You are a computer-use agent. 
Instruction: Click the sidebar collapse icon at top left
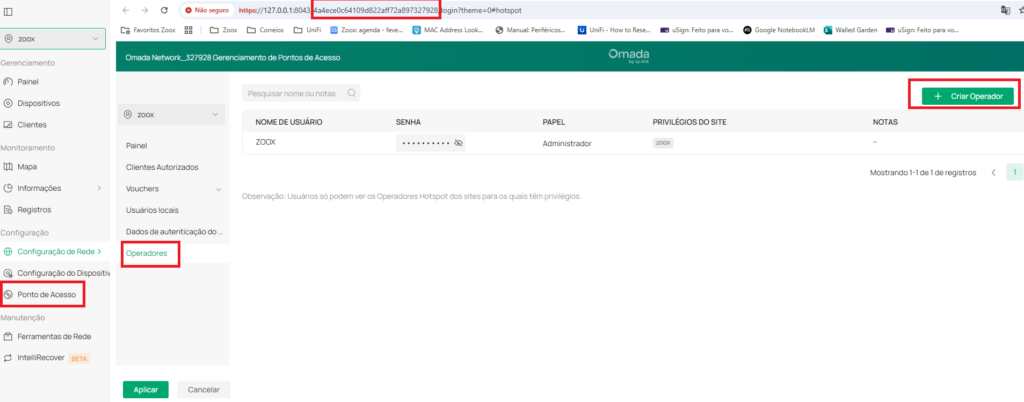tap(8, 12)
